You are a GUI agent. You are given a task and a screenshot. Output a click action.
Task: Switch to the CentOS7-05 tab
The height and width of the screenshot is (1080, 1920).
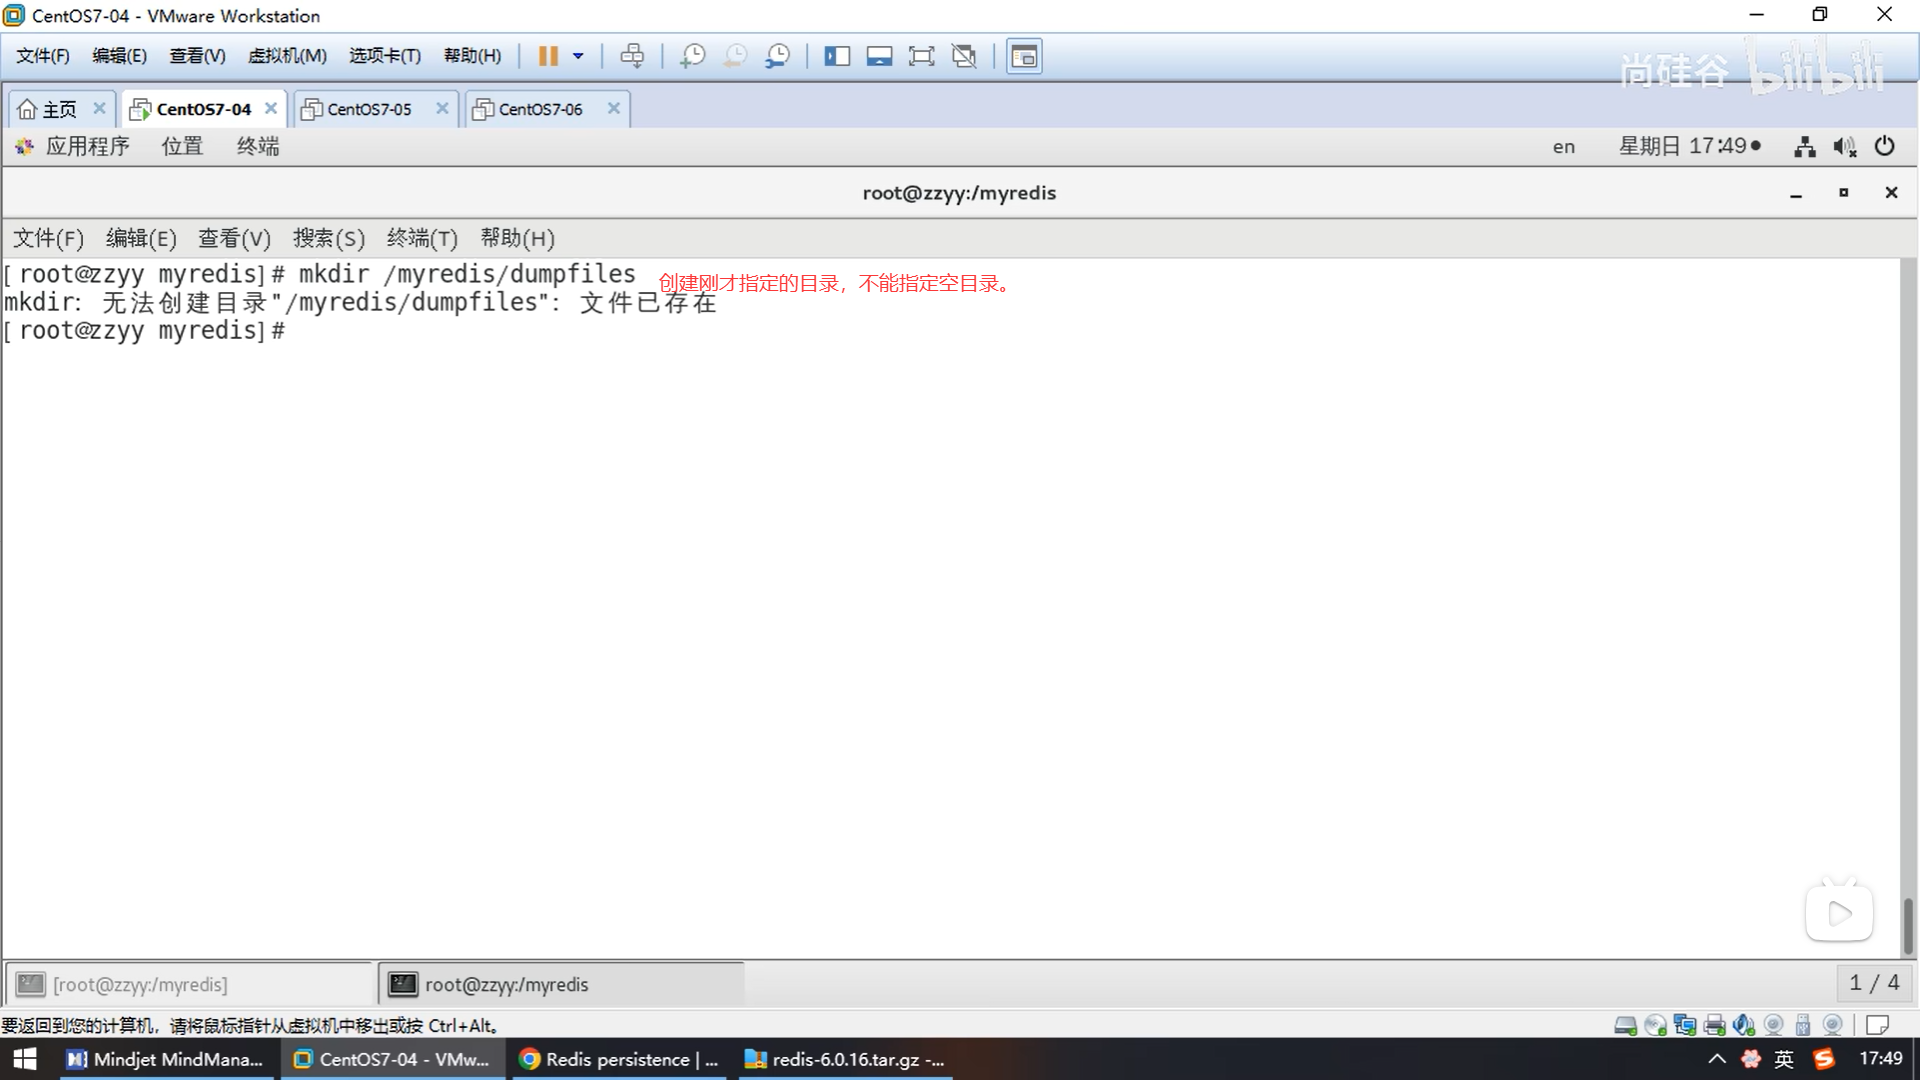coord(369,109)
